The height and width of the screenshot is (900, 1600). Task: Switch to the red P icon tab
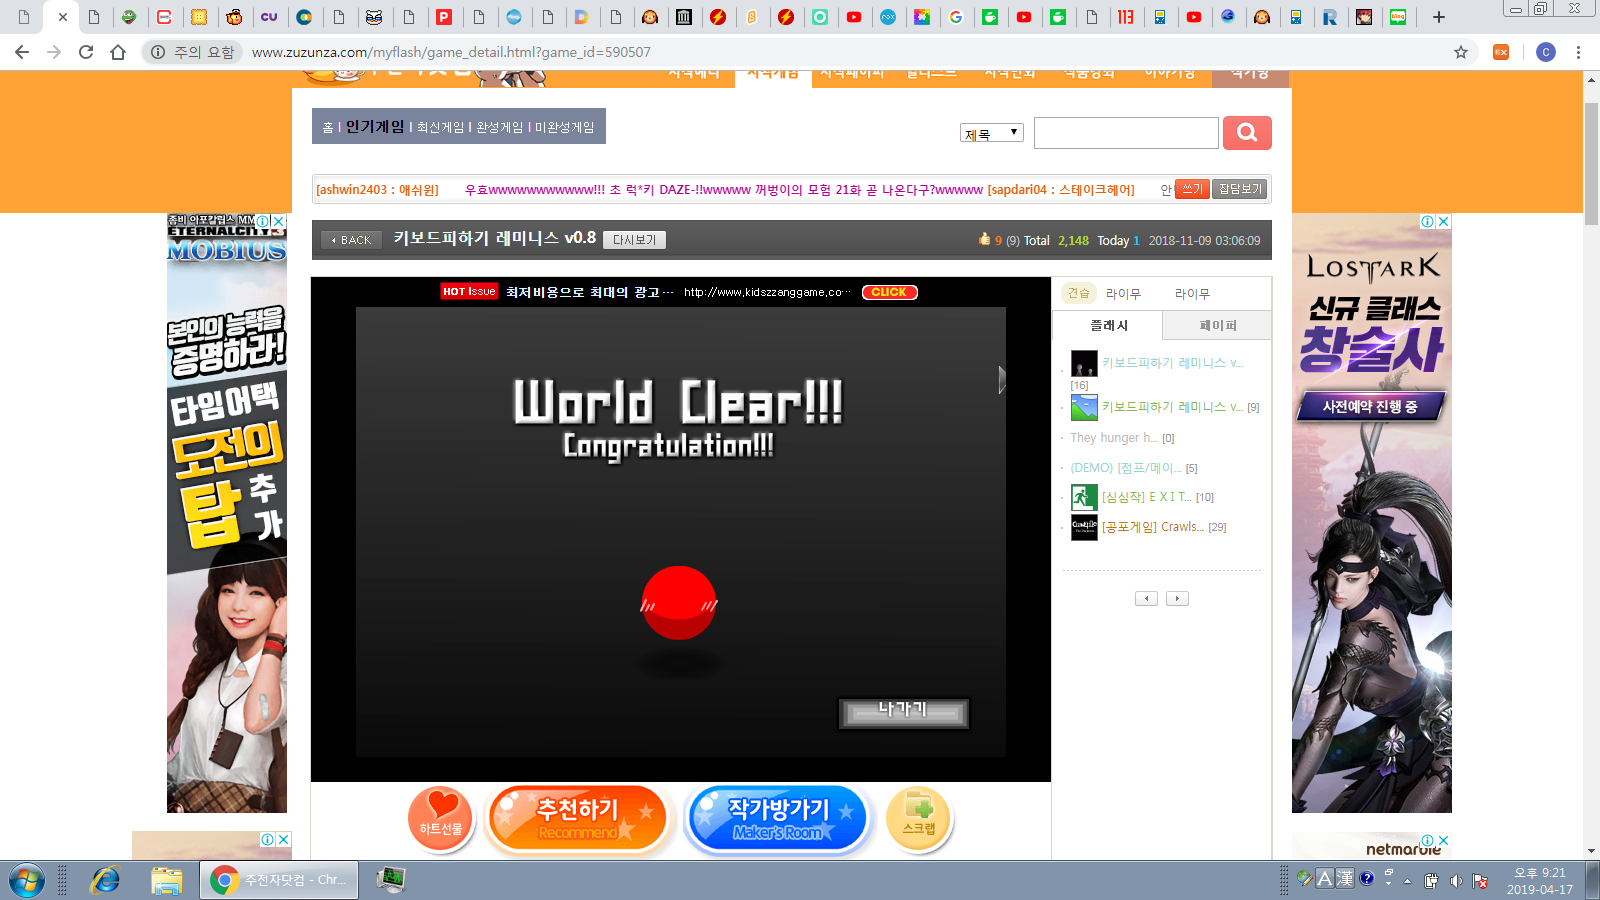[x=444, y=17]
